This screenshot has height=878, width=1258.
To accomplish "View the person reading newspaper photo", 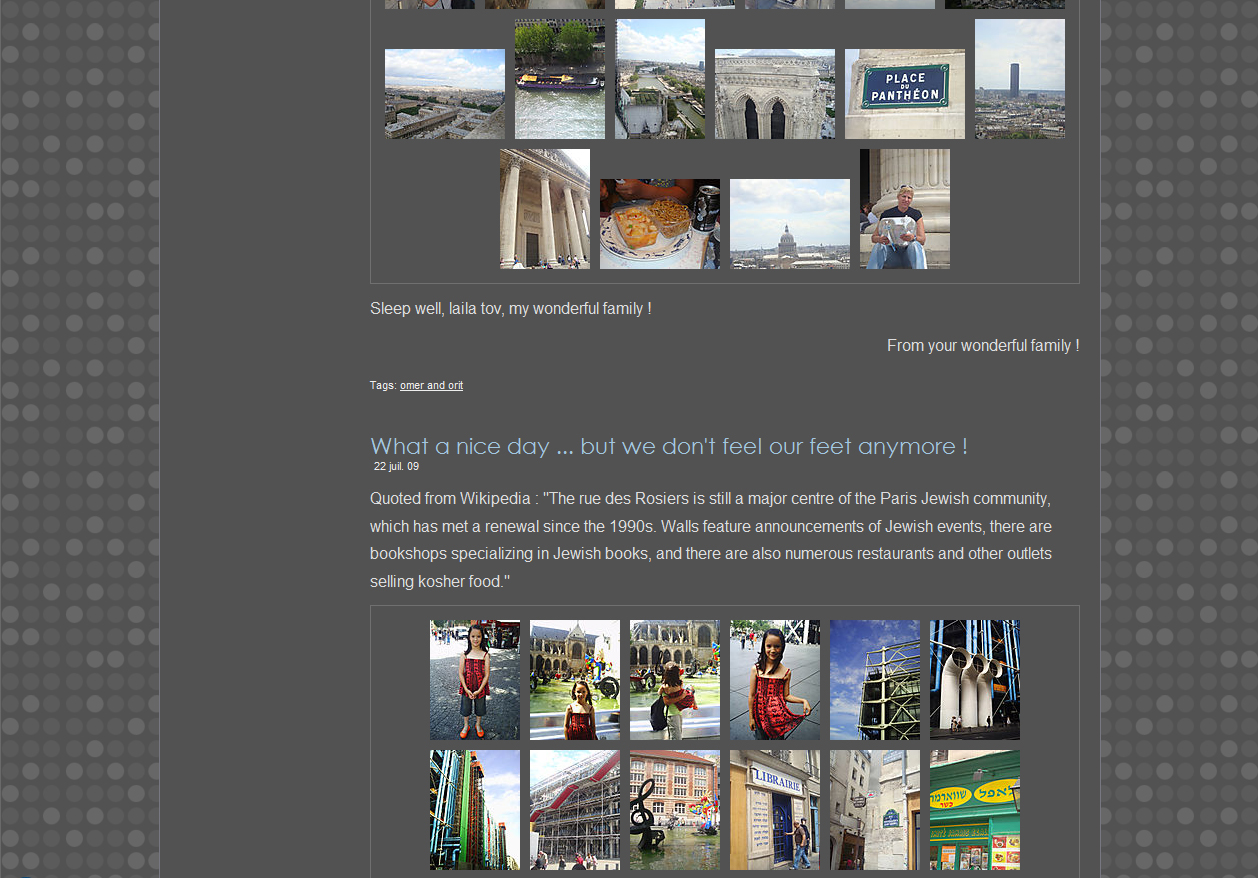I will (x=904, y=209).
